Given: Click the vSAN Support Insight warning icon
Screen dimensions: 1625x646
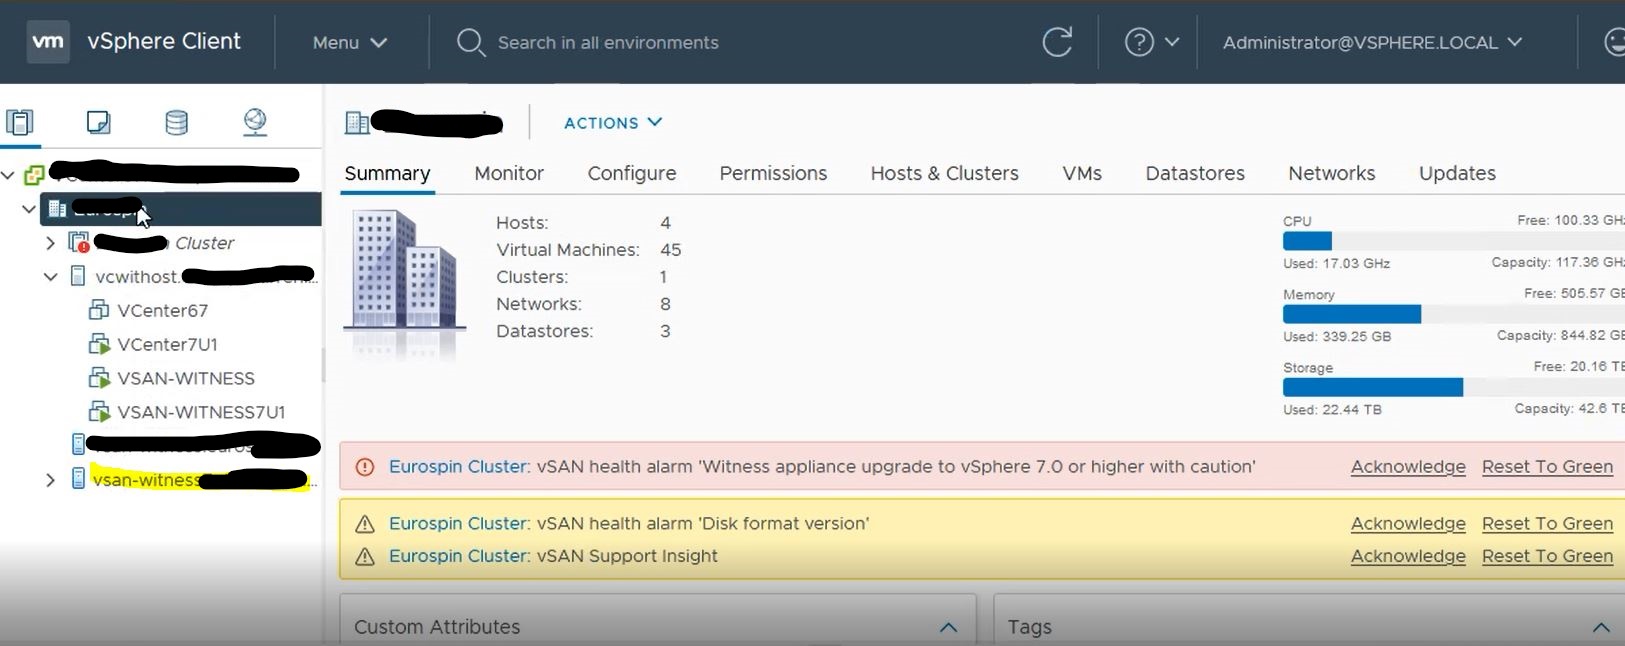Looking at the screenshot, I should click(365, 557).
